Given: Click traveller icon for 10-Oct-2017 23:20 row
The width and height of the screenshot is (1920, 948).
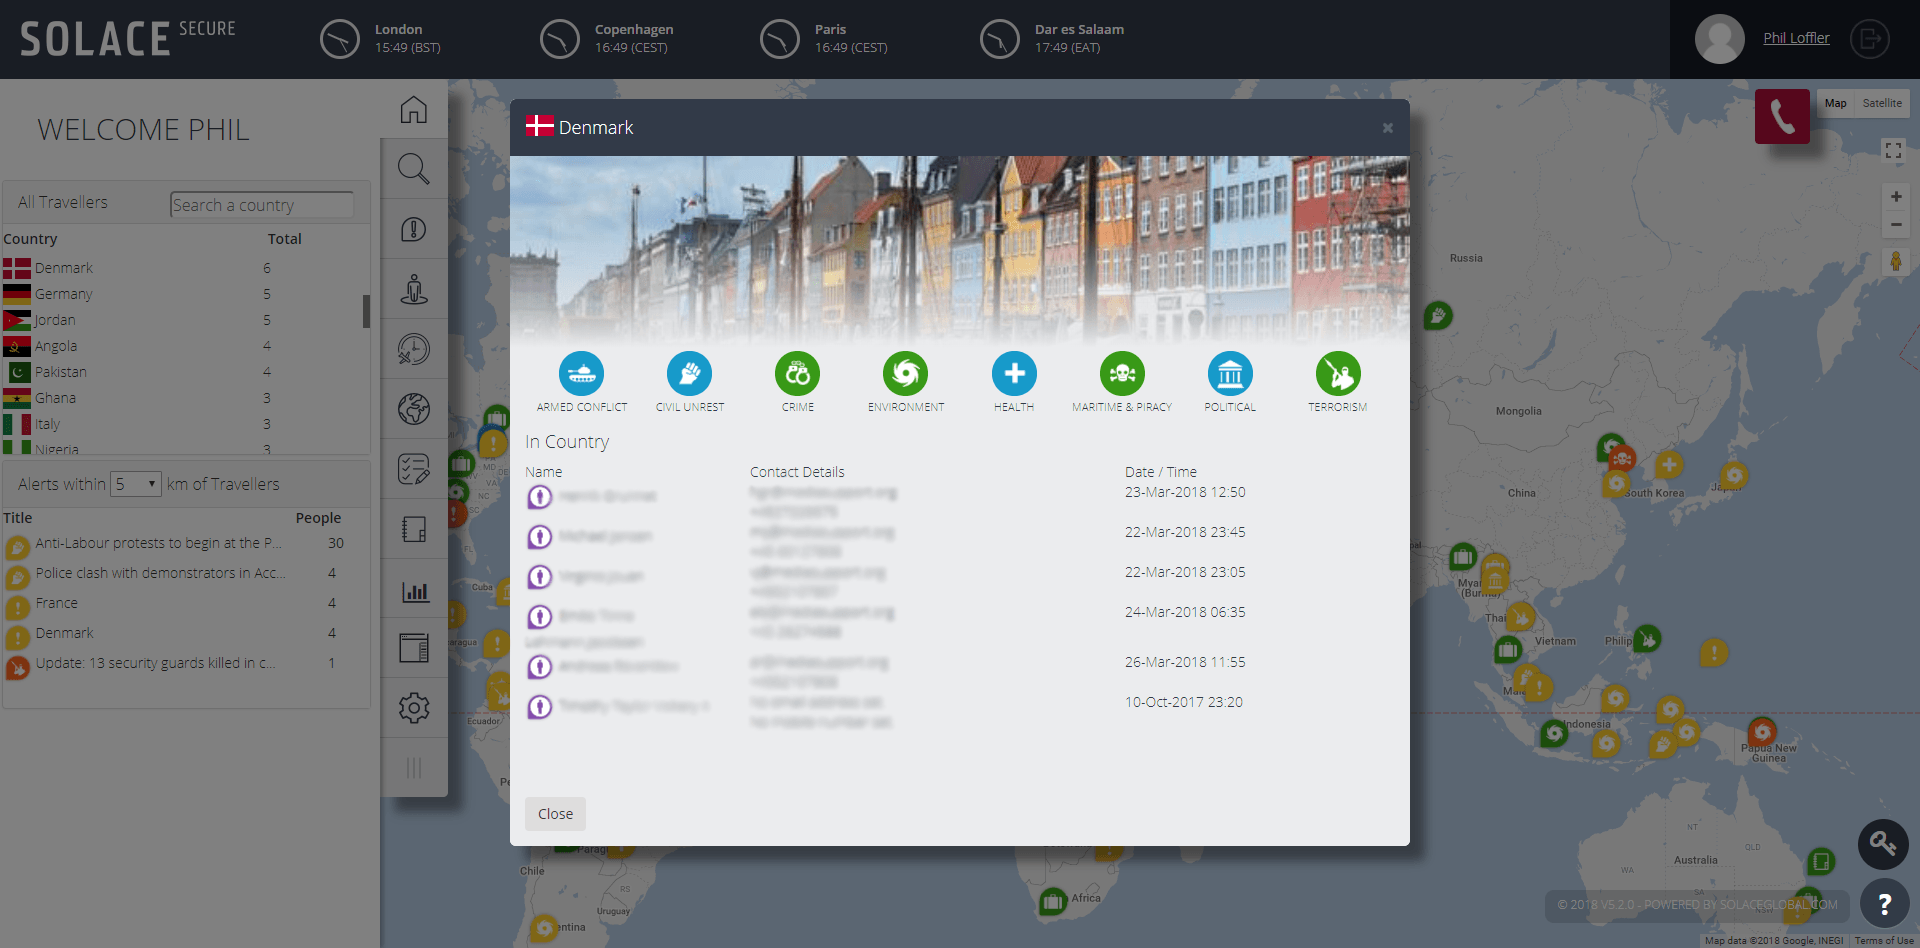Looking at the screenshot, I should coord(540,707).
